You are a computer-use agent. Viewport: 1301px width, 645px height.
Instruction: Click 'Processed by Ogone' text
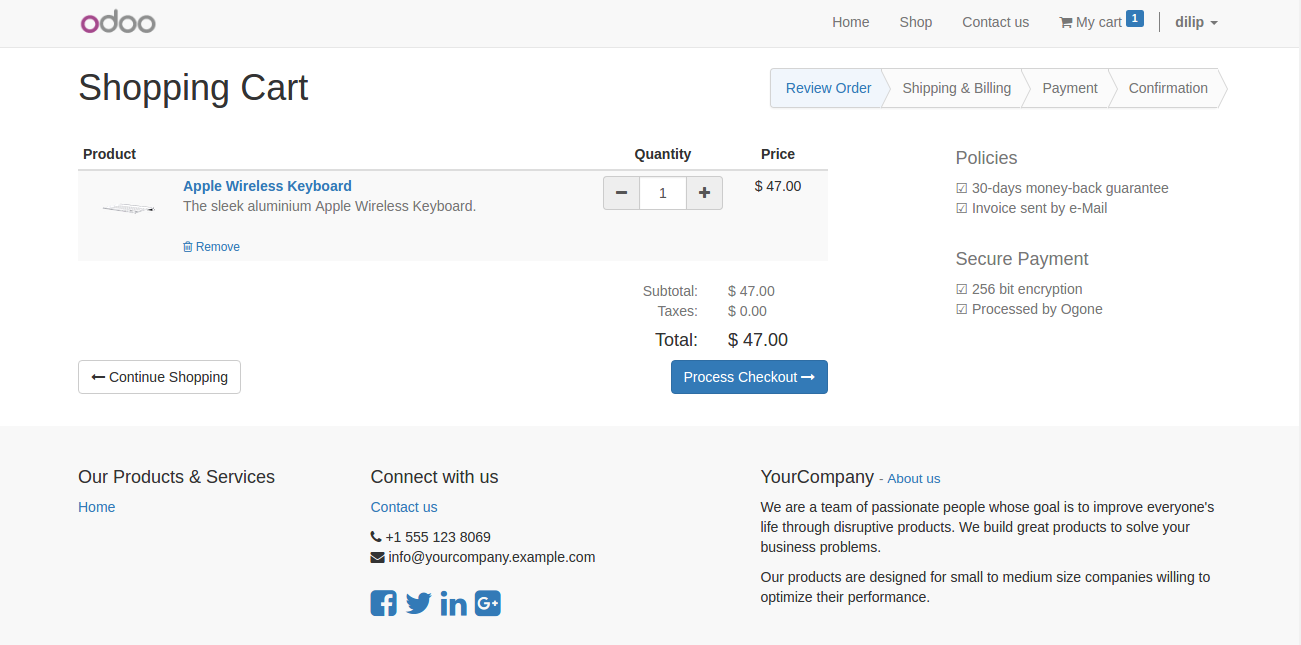click(1037, 309)
